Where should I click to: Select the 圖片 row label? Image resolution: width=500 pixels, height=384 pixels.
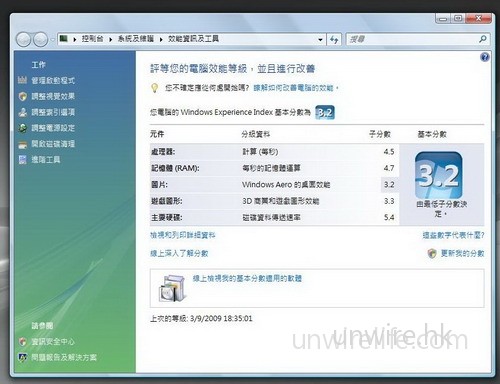pyautogui.click(x=159, y=185)
